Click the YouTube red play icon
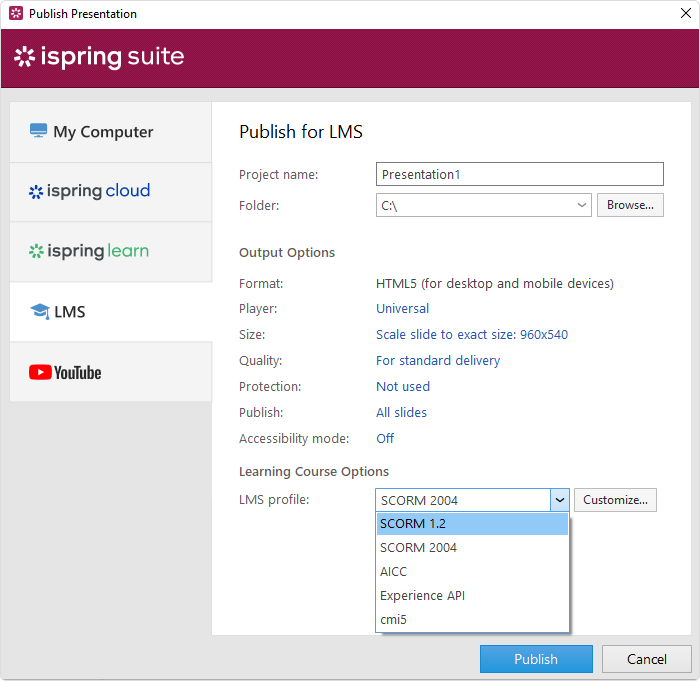This screenshot has height=681, width=700. [40, 372]
